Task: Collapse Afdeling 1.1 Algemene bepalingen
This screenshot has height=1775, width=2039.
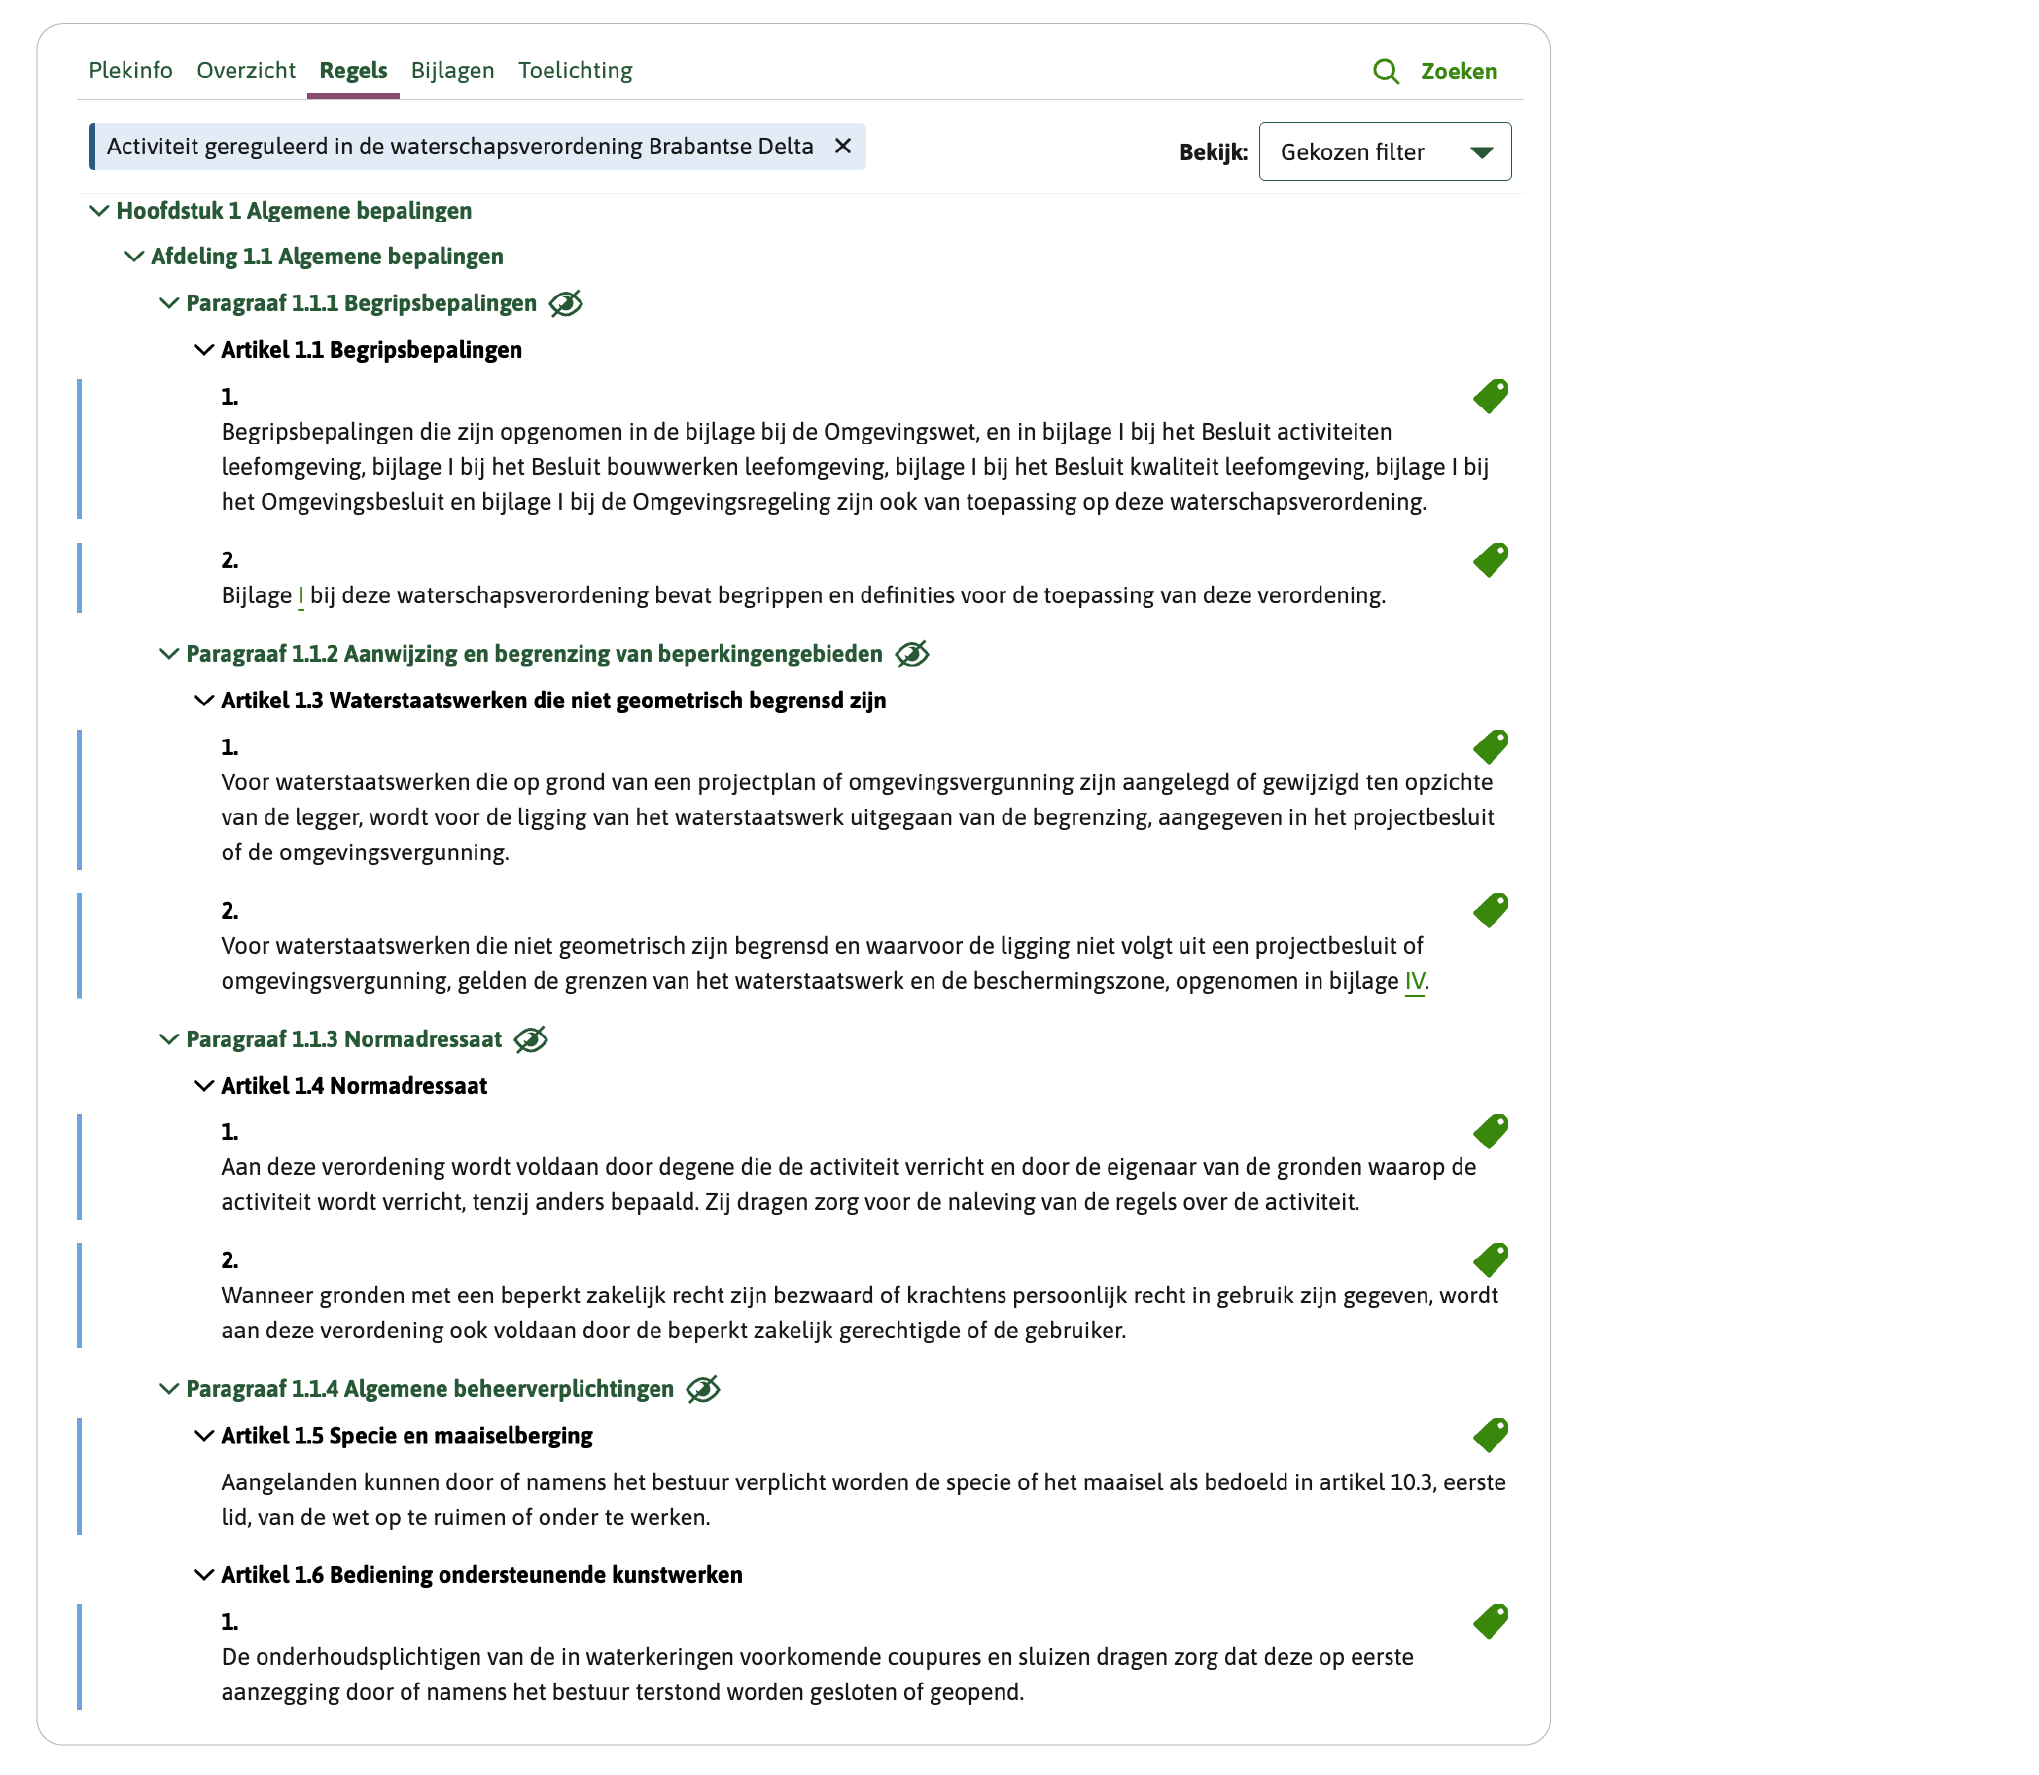Action: pos(134,257)
